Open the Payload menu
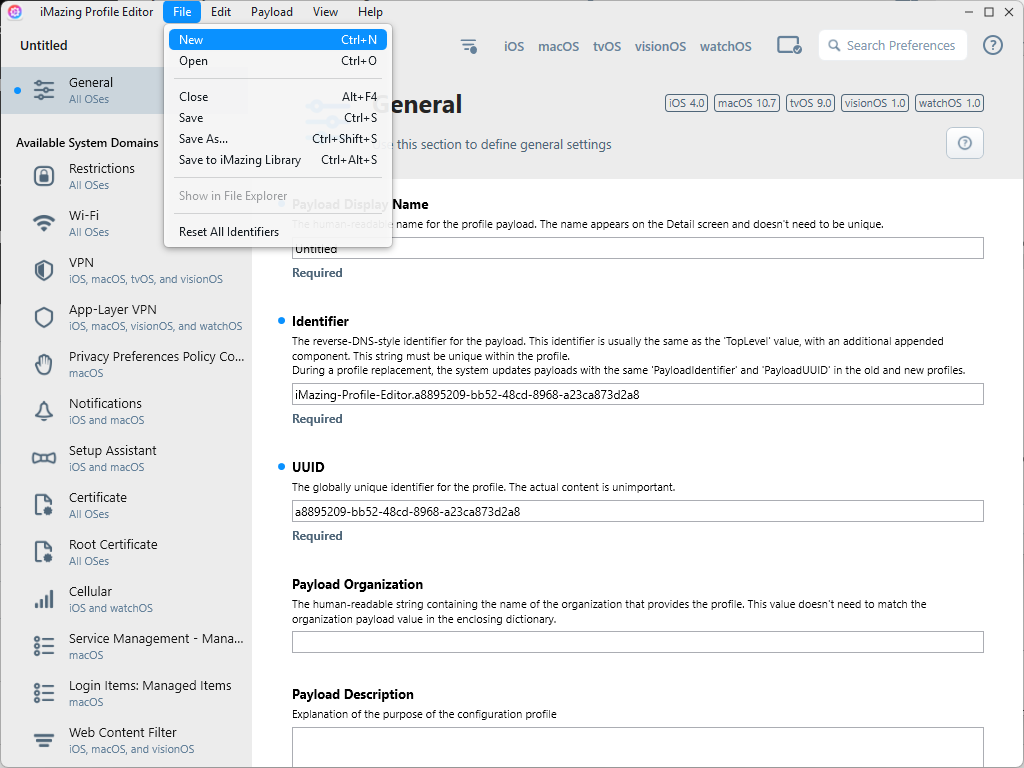This screenshot has width=1024, height=768. point(272,12)
